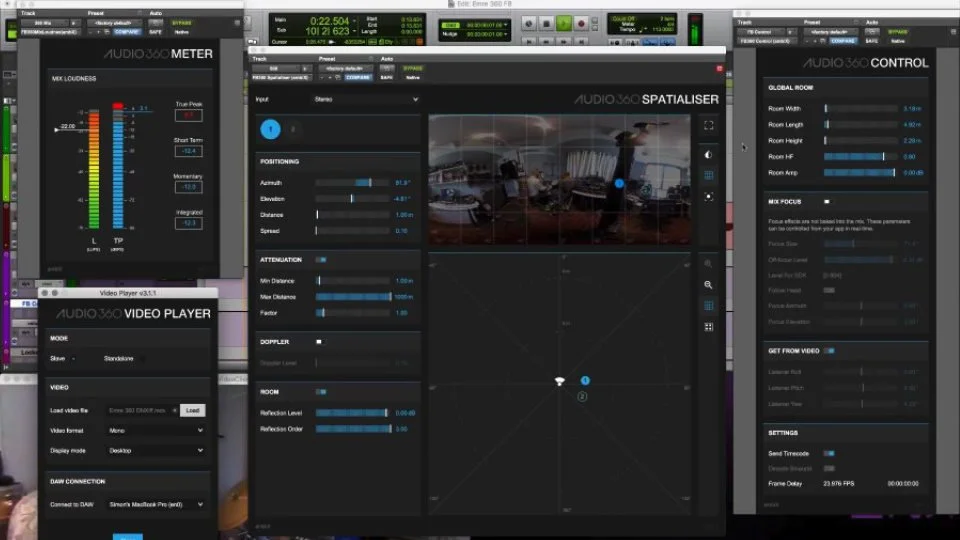960x540 pixels.
Task: Click the red close icon in Spatialiser plugin header
Action: [x=719, y=69]
